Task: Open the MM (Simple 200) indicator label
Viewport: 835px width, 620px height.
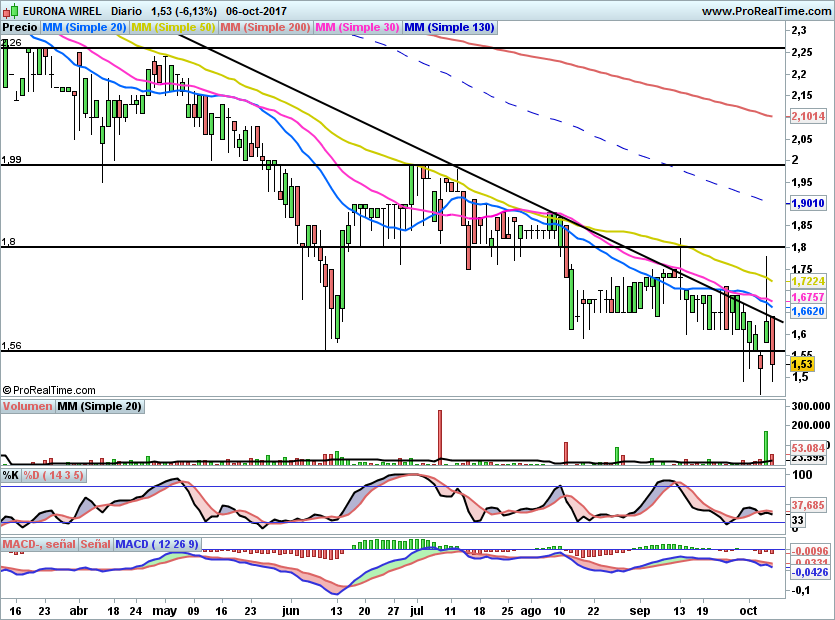Action: click(265, 27)
